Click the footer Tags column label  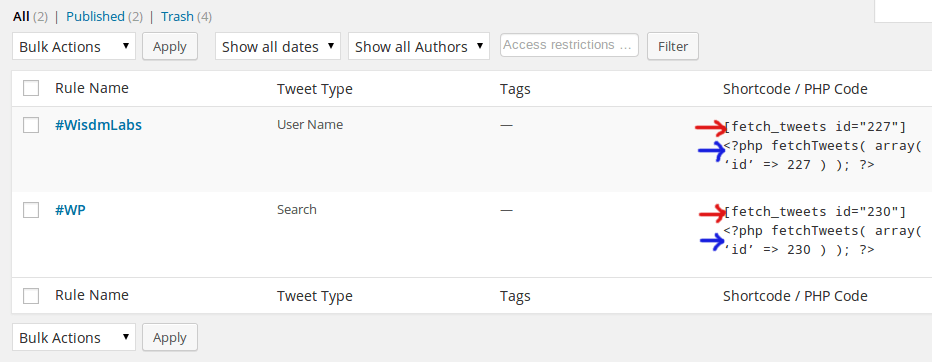(515, 296)
